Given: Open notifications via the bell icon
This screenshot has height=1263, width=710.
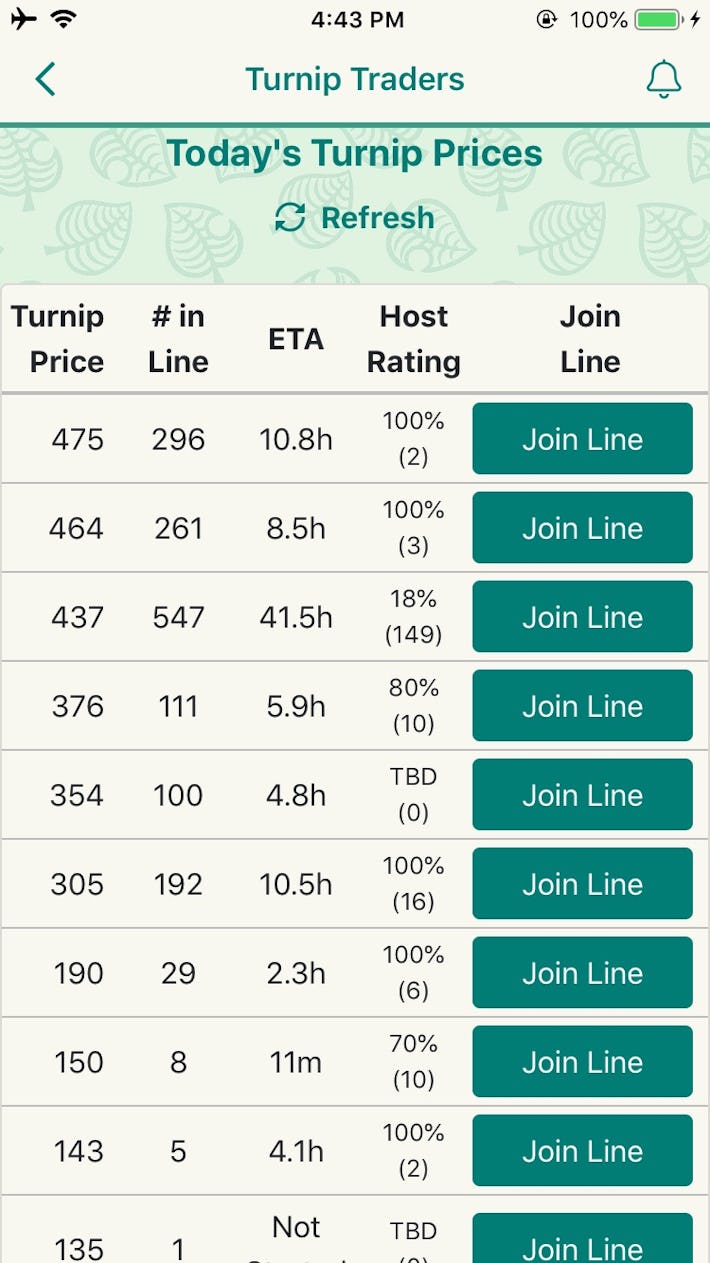Looking at the screenshot, I should point(664,79).
